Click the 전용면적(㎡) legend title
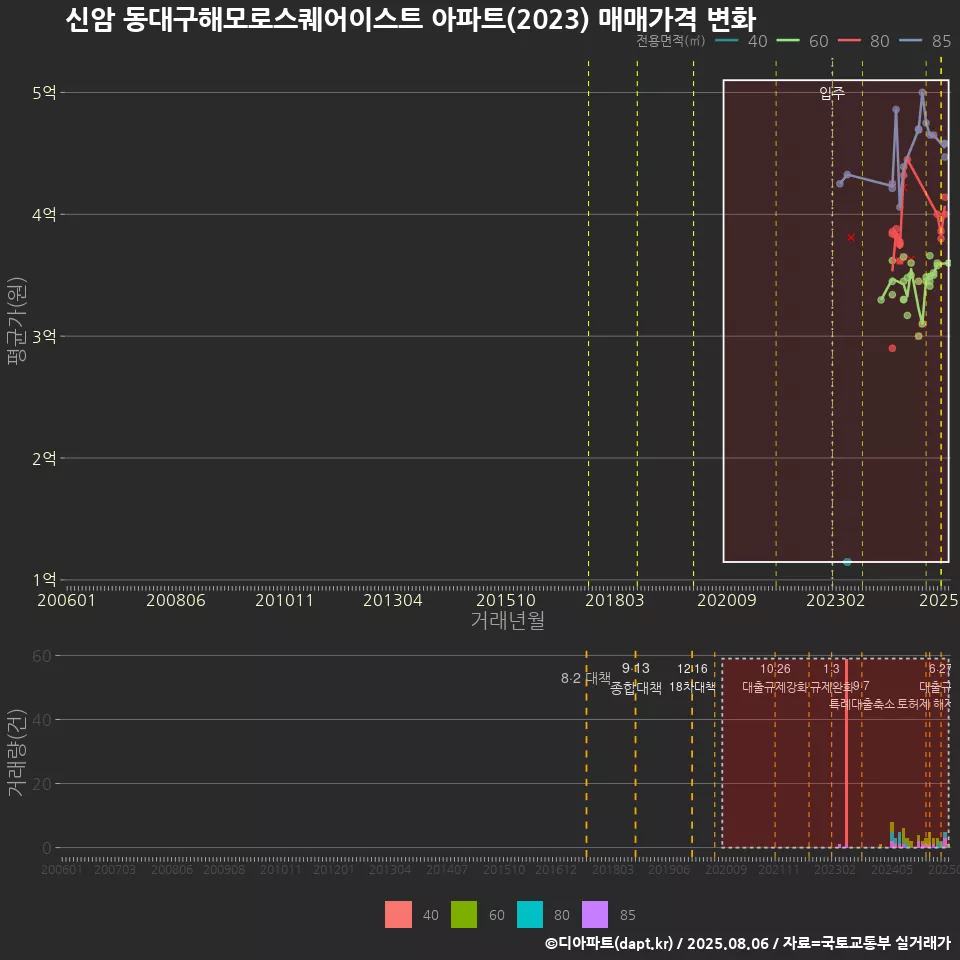 coord(670,40)
